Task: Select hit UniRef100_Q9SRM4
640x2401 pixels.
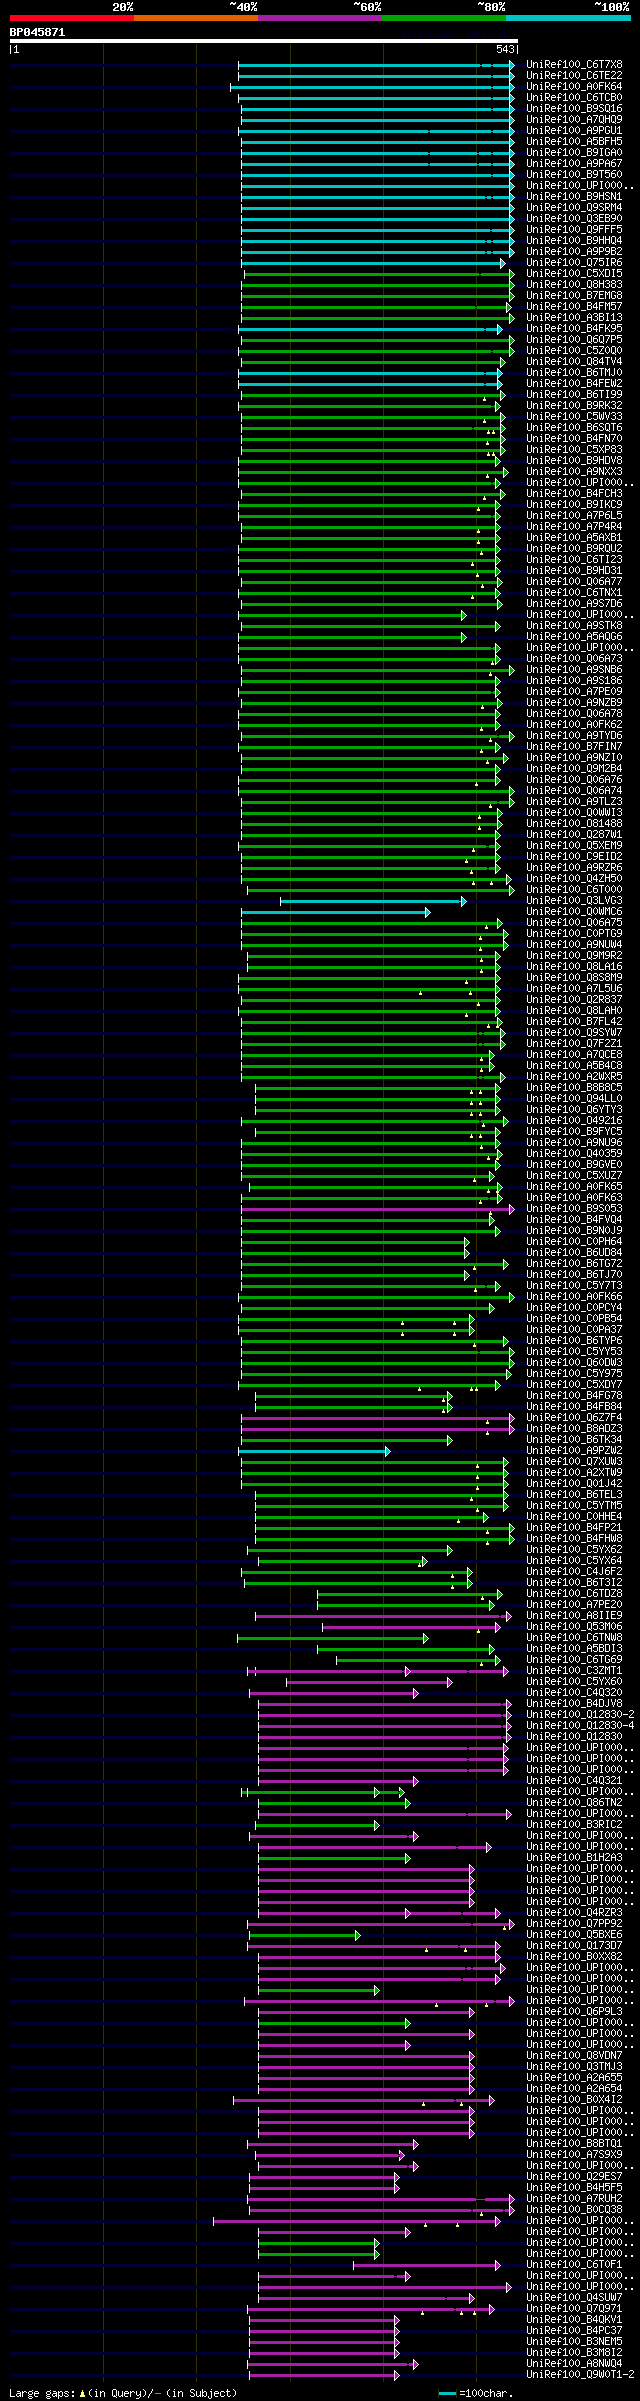Action: pyautogui.click(x=574, y=207)
